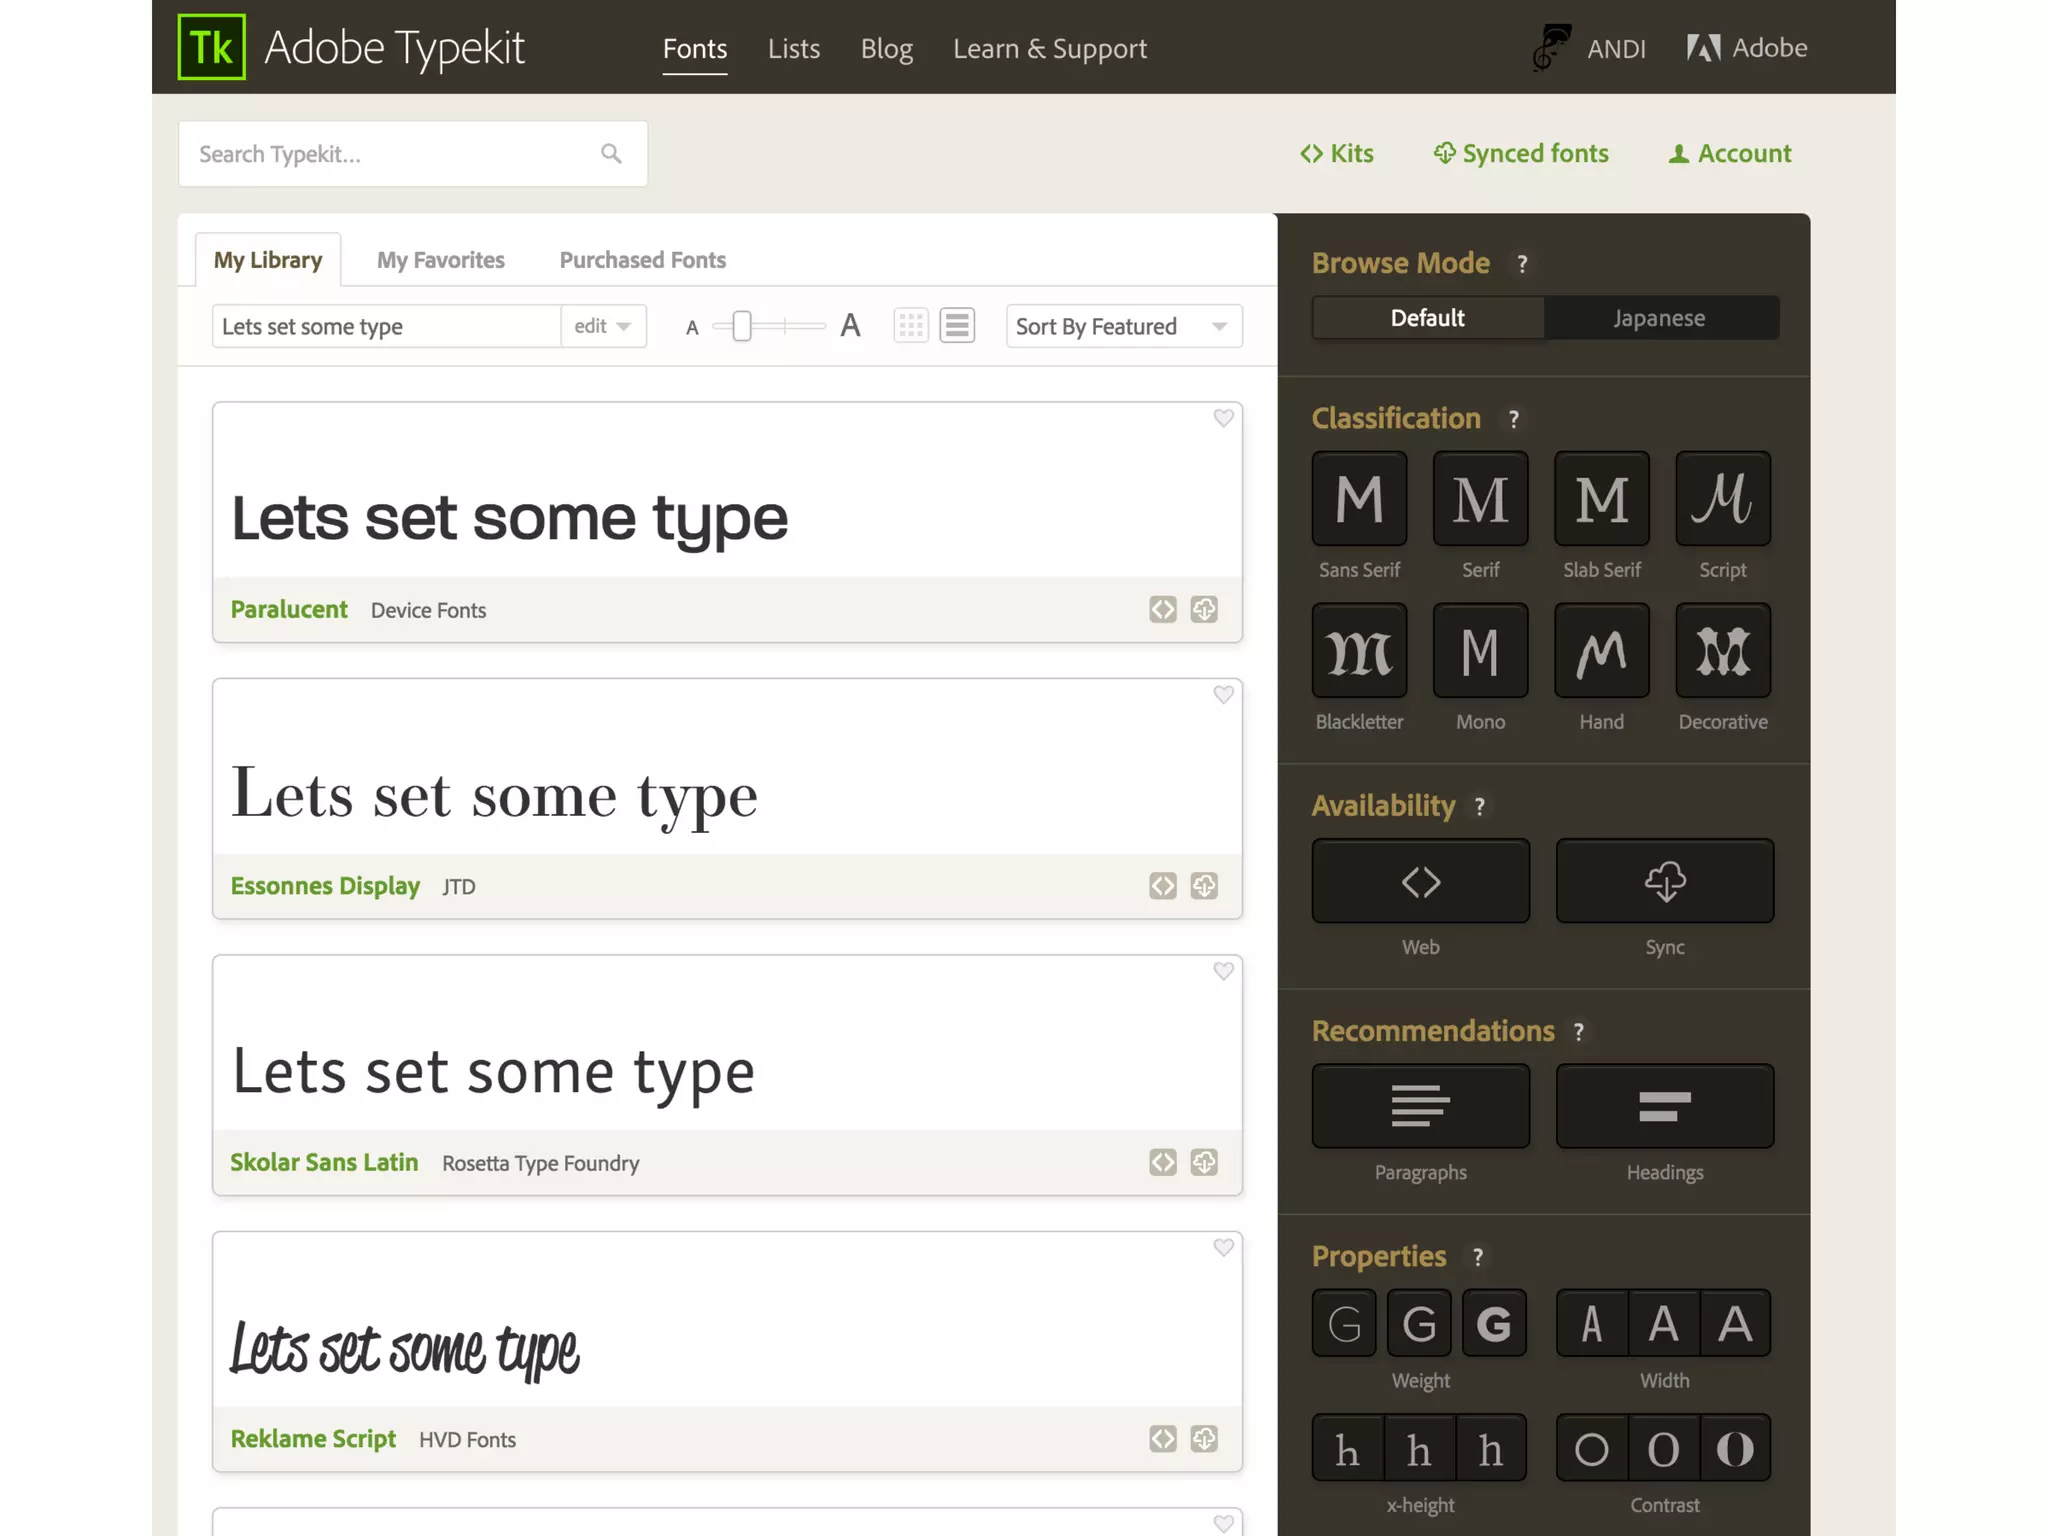Select the Blackletter classification filter

[x=1359, y=651]
